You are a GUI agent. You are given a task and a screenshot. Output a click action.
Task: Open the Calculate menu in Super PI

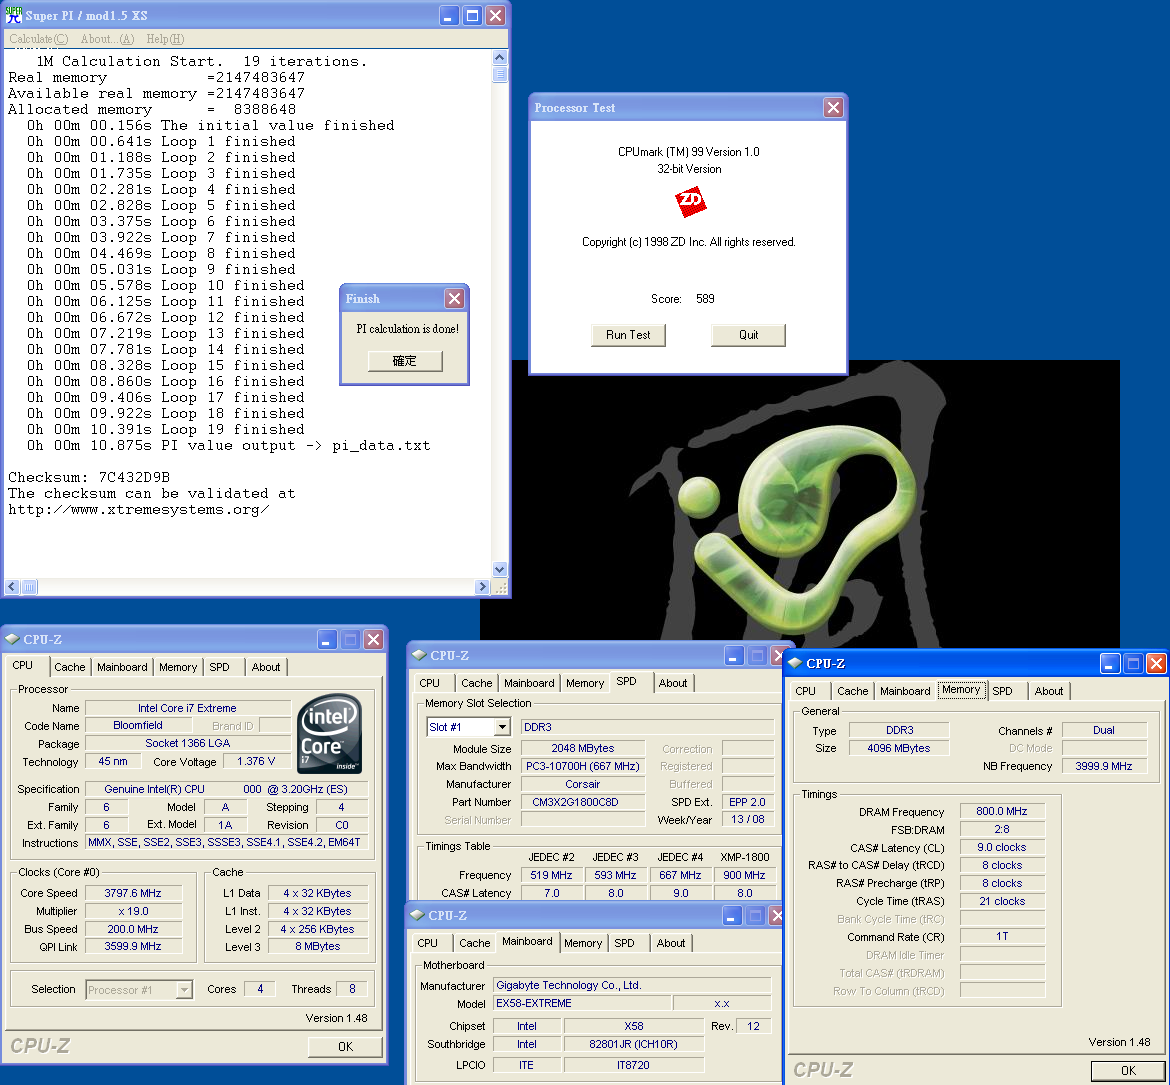38,39
